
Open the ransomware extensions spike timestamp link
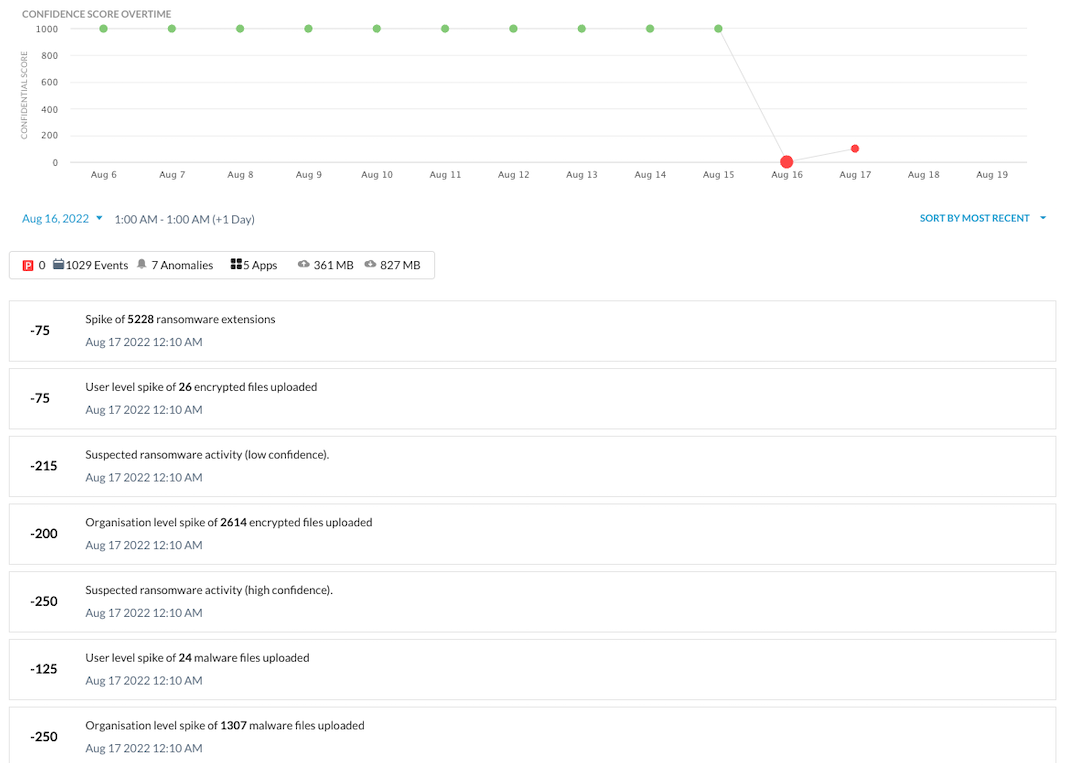pyautogui.click(x=144, y=341)
